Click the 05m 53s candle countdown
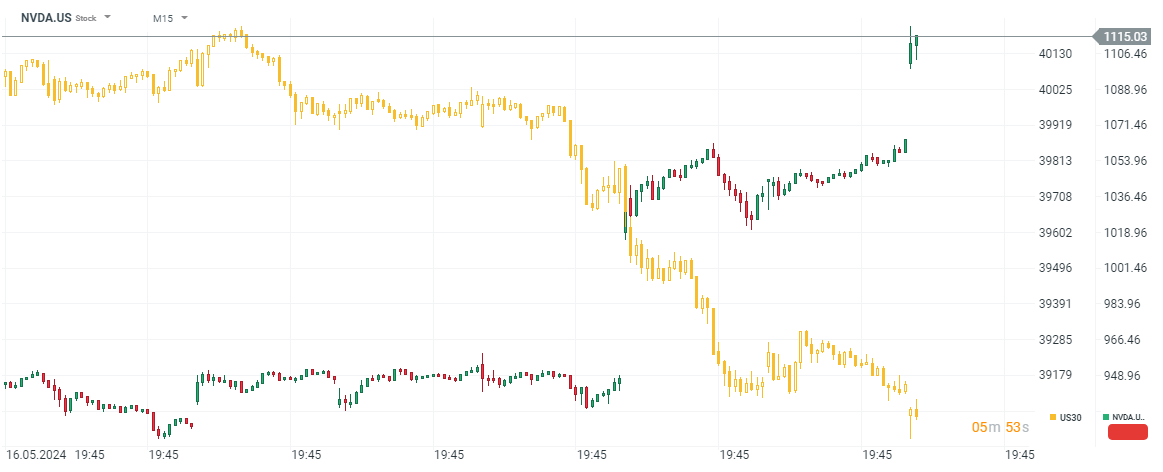The height and width of the screenshot is (472, 1163). [999, 428]
